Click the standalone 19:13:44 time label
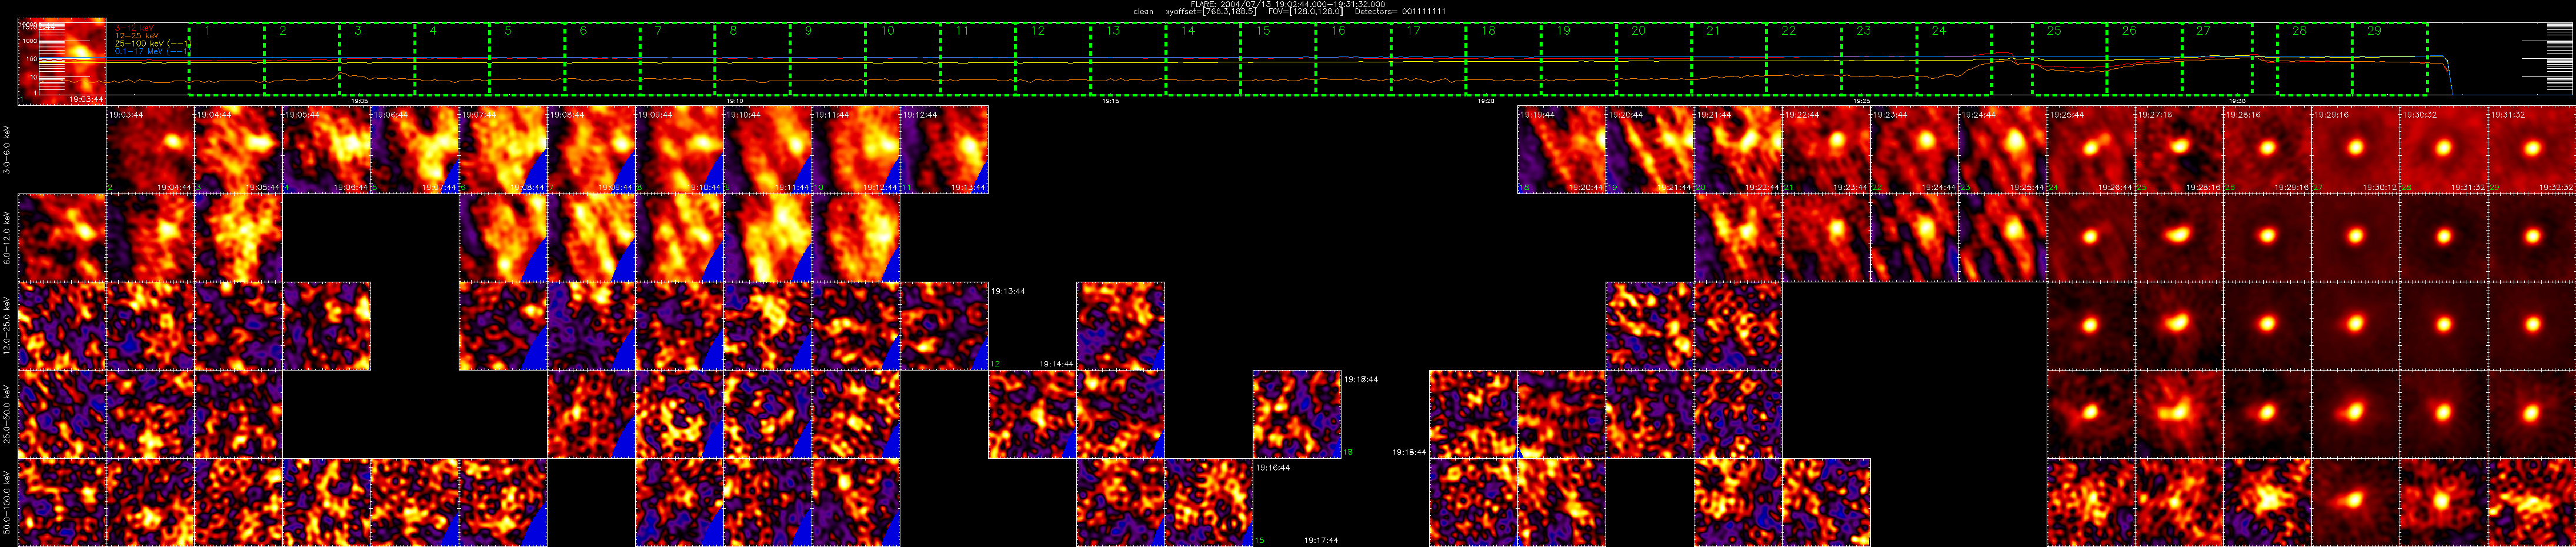This screenshot has height=547, width=2576. pos(1008,291)
